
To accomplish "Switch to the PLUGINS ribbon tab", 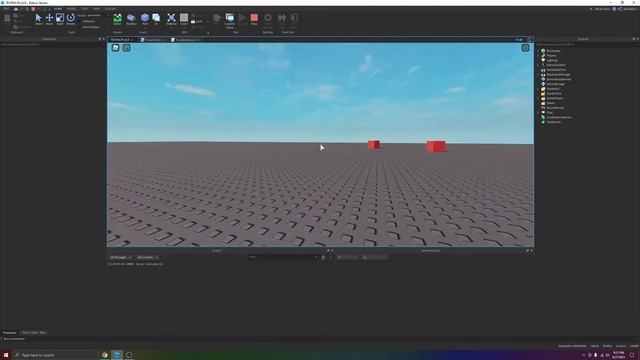I will click(110, 9).
